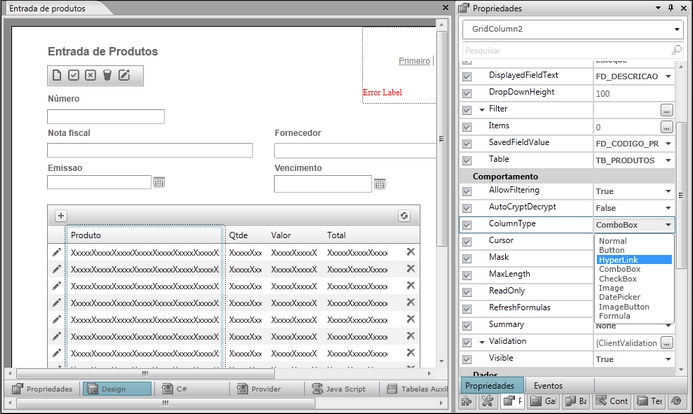Click the Número input field

(106, 117)
